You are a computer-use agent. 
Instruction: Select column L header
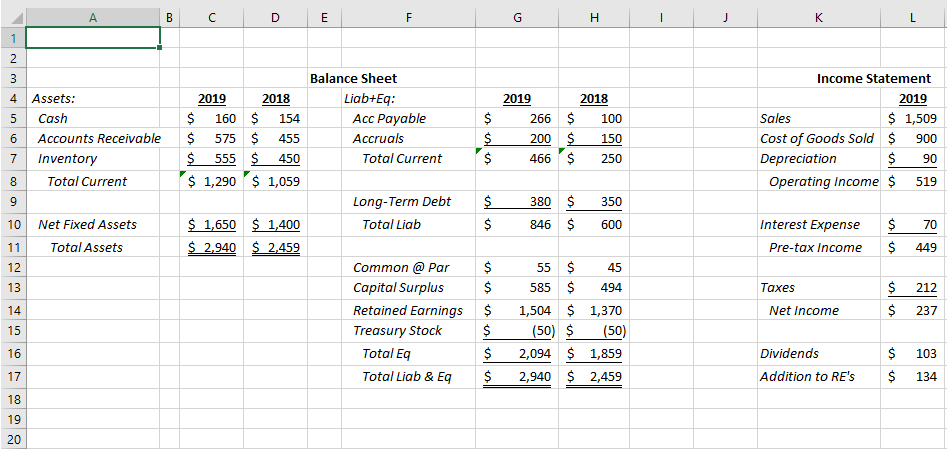[913, 18]
